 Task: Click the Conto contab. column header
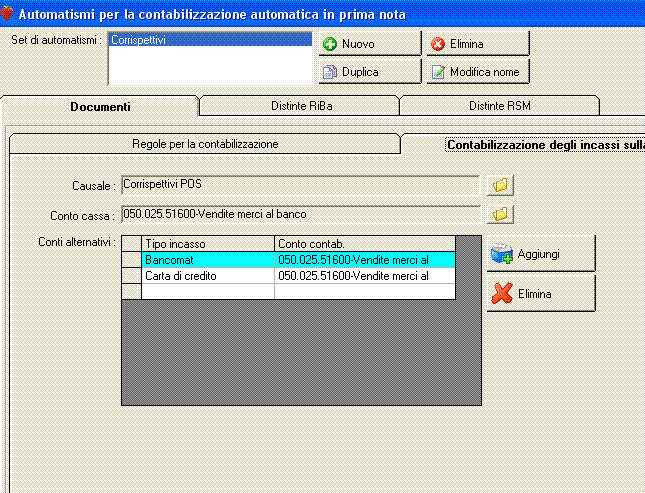click(365, 244)
